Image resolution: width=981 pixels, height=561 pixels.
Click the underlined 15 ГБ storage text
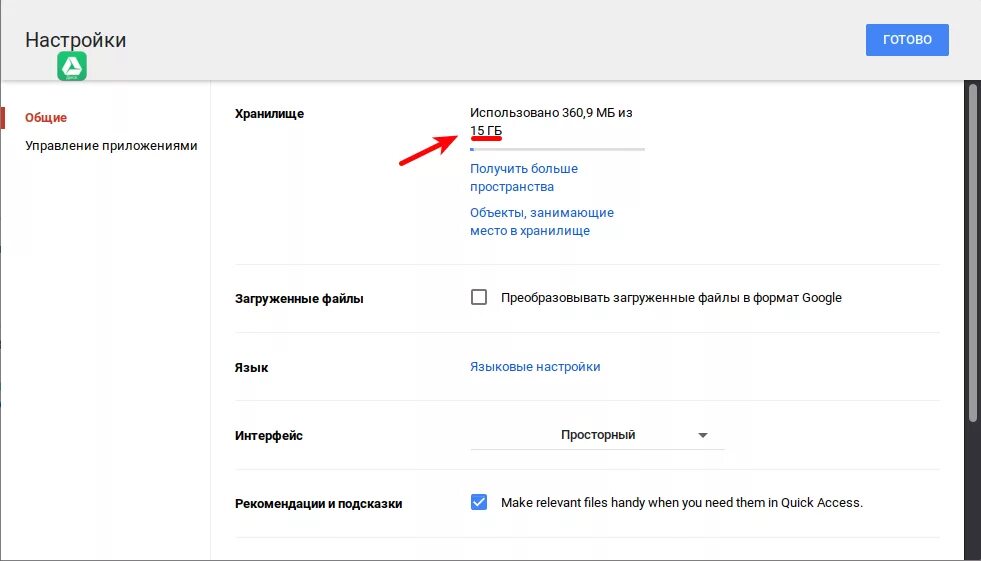click(486, 131)
